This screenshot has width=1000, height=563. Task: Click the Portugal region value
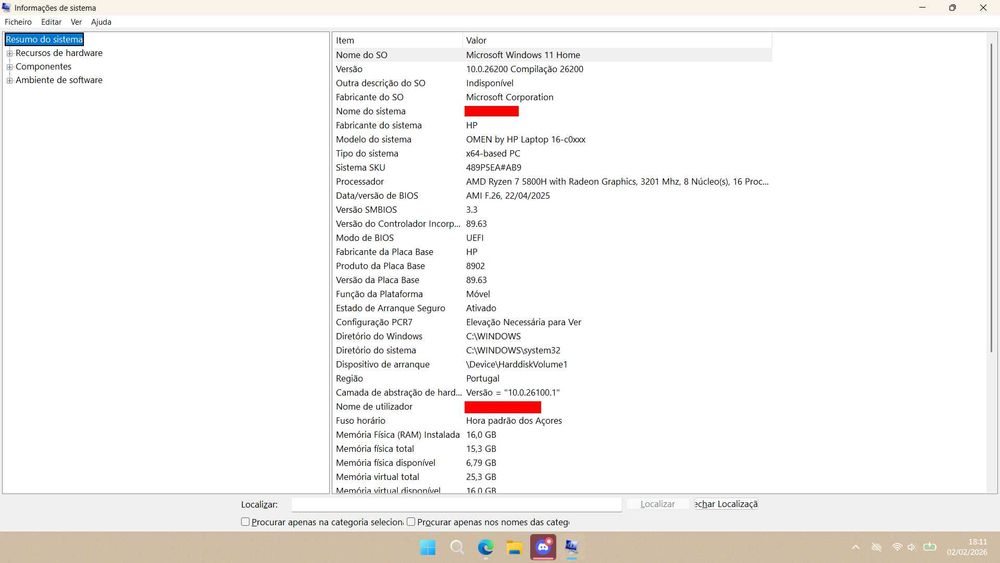[x=483, y=378]
